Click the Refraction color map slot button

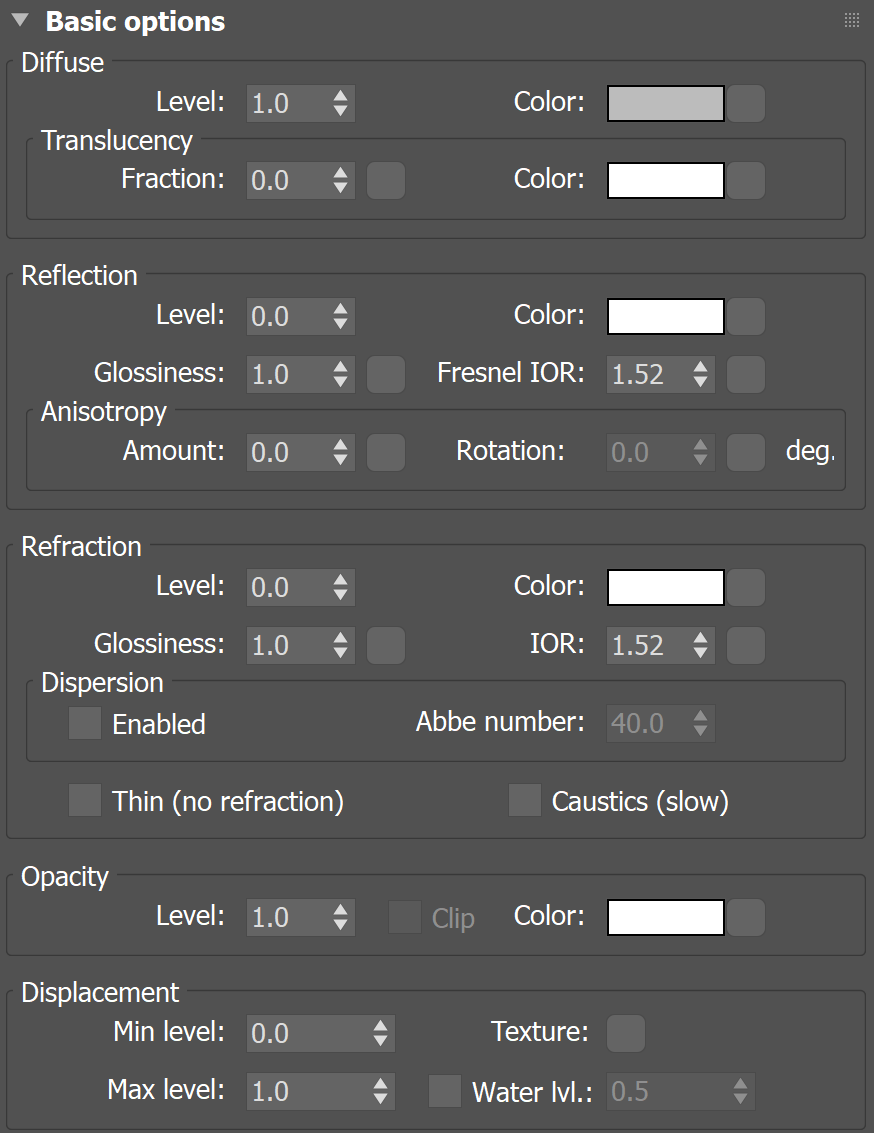tap(746, 587)
